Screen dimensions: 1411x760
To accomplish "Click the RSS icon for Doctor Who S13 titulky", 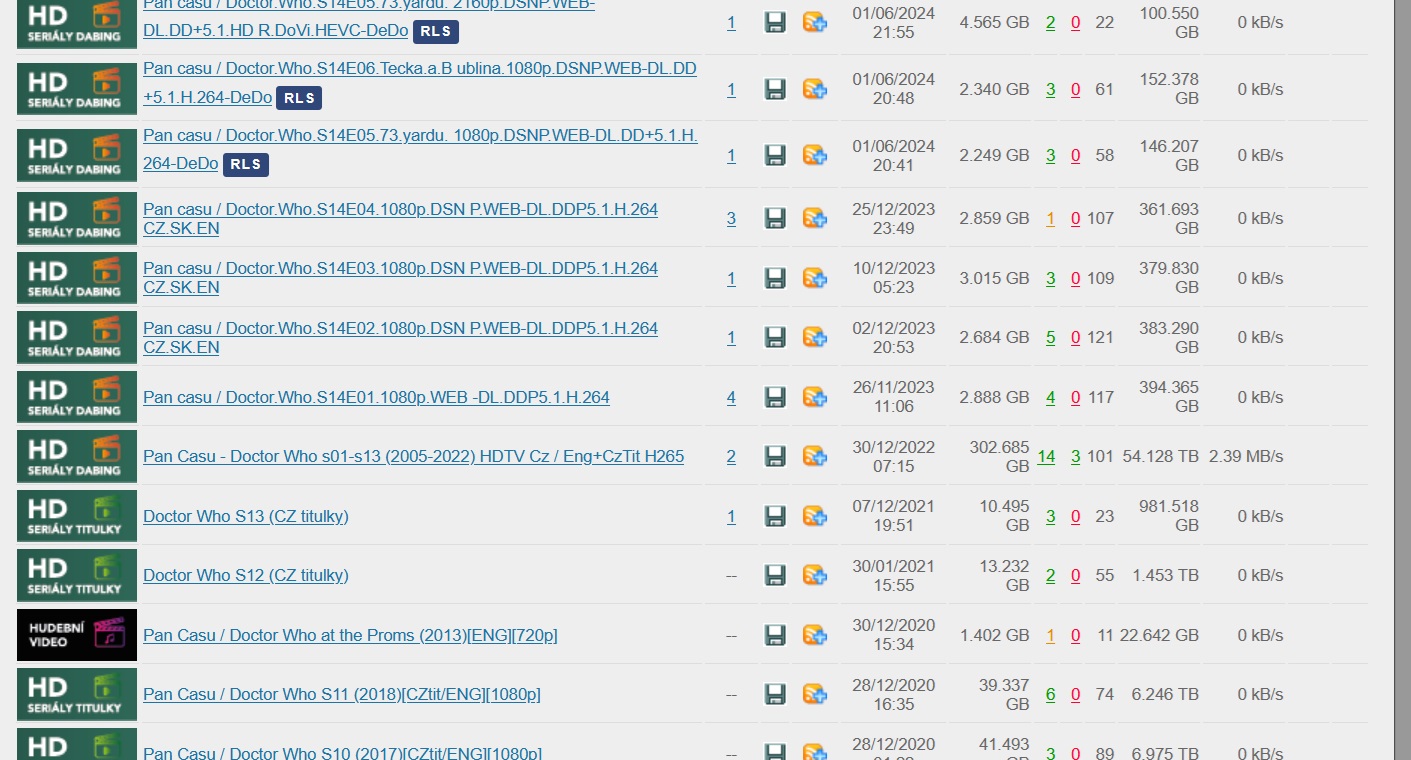I will click(x=815, y=516).
